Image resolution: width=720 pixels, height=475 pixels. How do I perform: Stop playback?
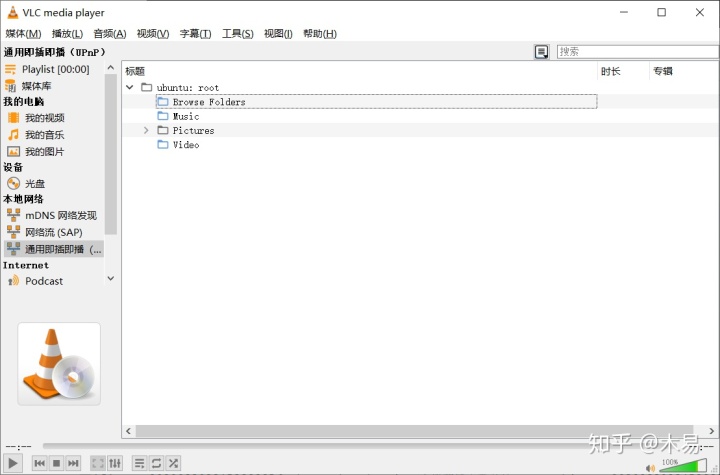[56, 463]
